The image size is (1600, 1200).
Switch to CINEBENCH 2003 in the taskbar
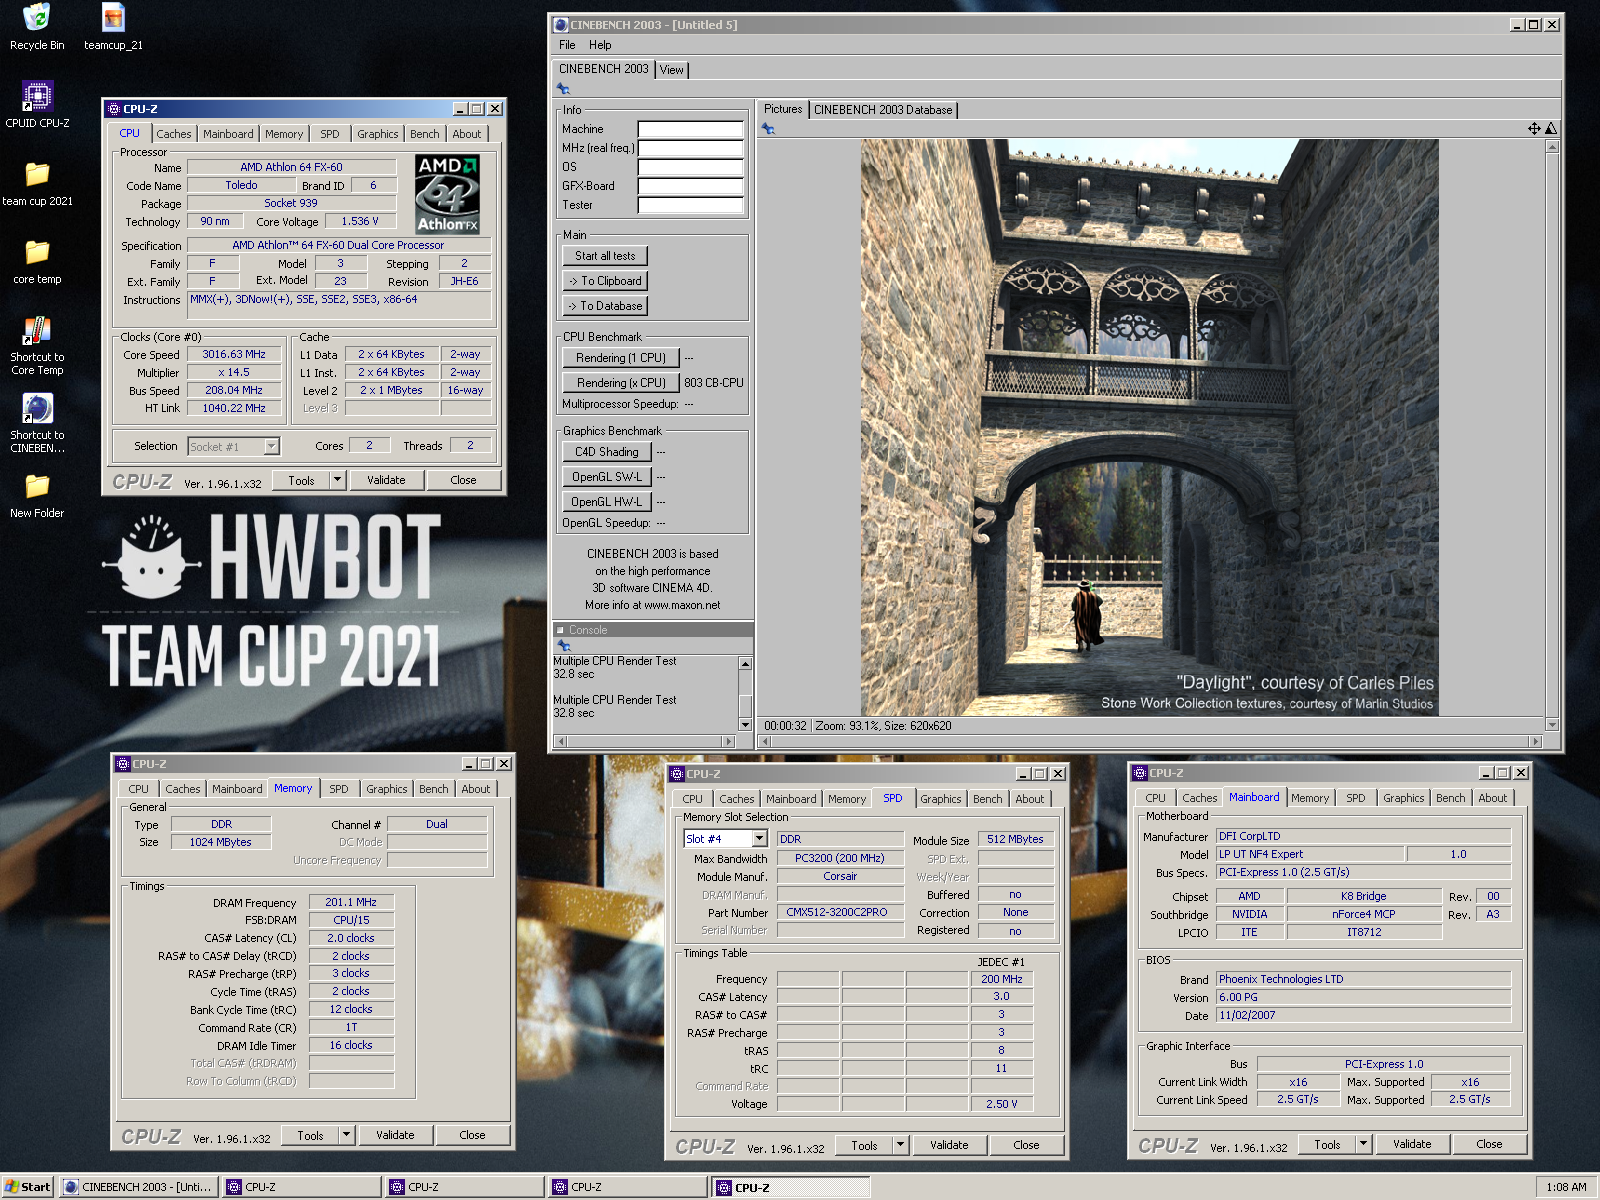tap(139, 1187)
